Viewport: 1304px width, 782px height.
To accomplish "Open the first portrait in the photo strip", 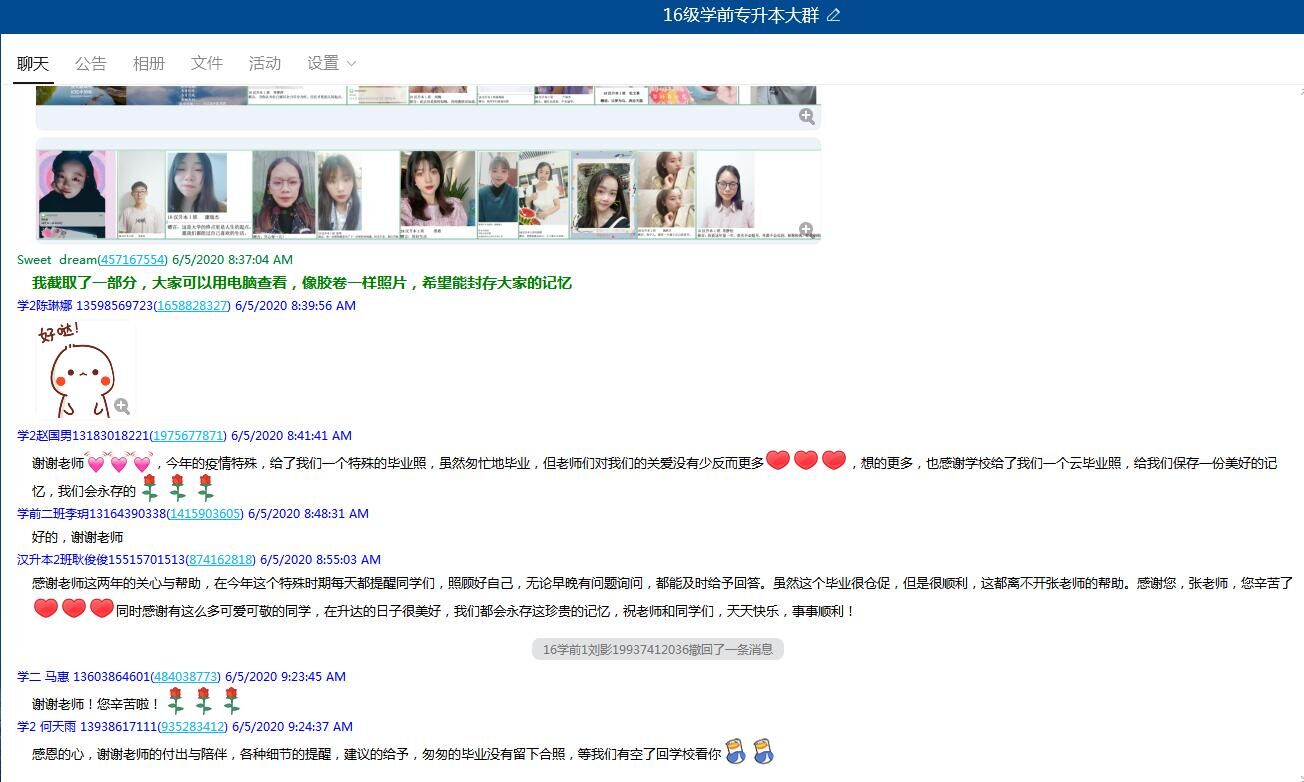I will tap(72, 194).
